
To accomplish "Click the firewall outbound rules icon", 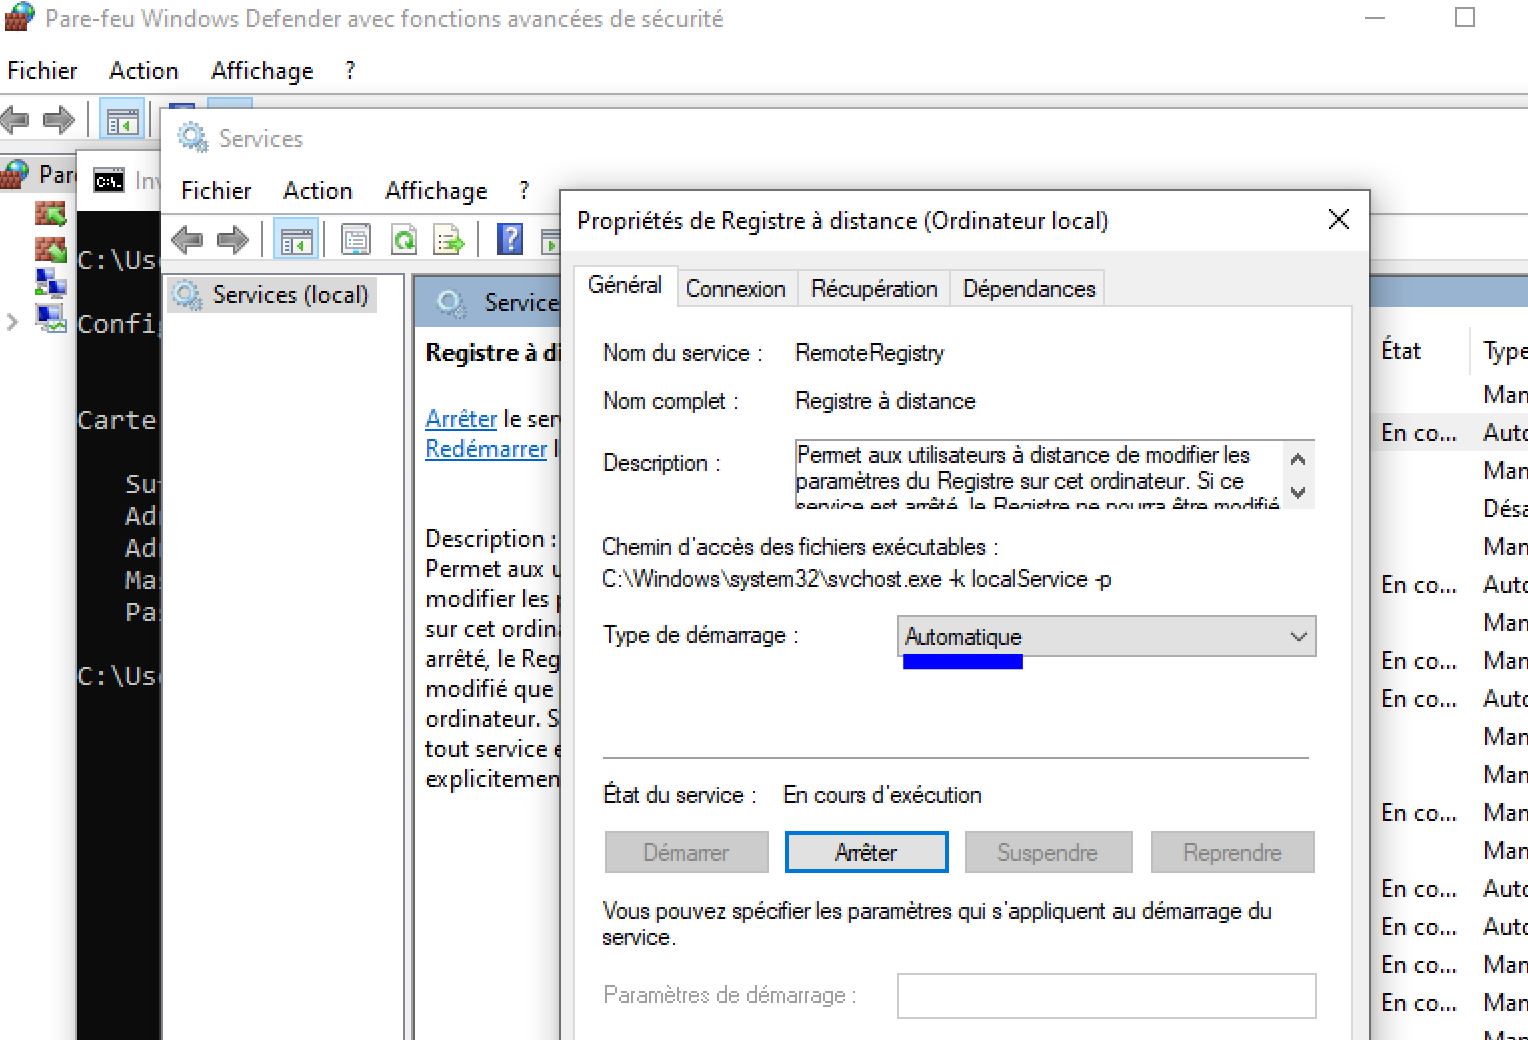I will point(50,249).
